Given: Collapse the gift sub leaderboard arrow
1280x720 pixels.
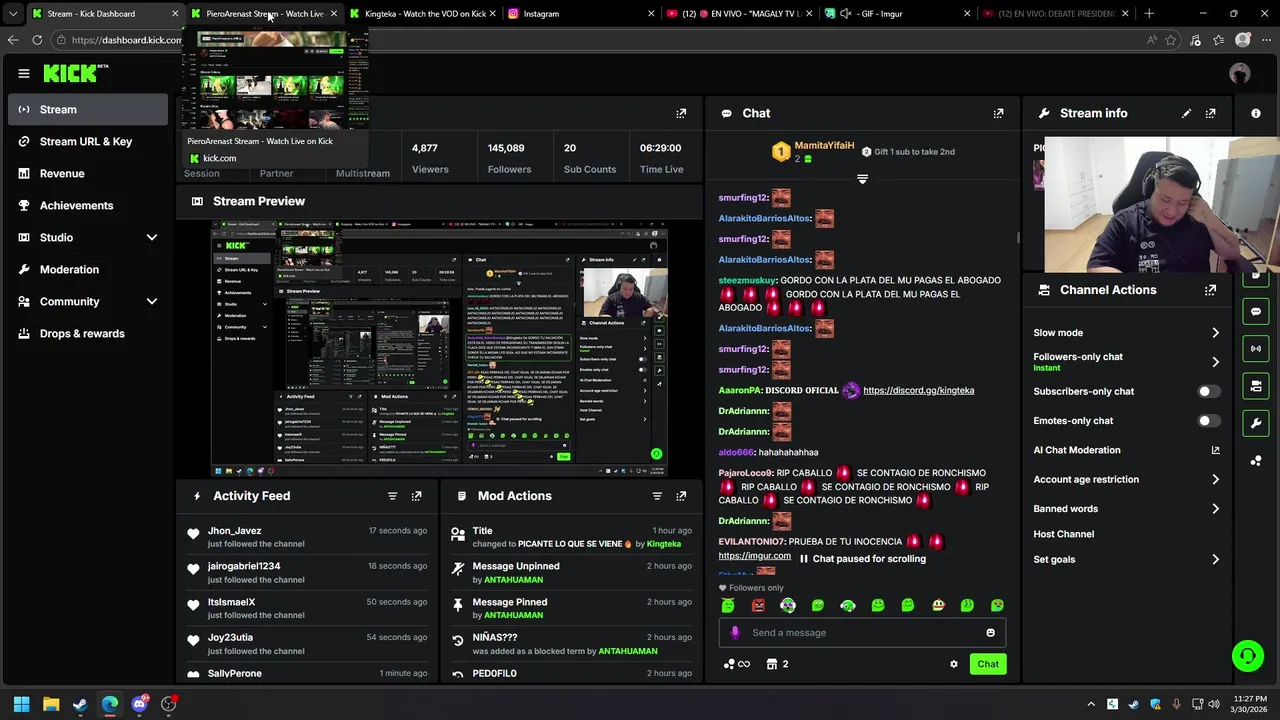Looking at the screenshot, I should coord(862,179).
